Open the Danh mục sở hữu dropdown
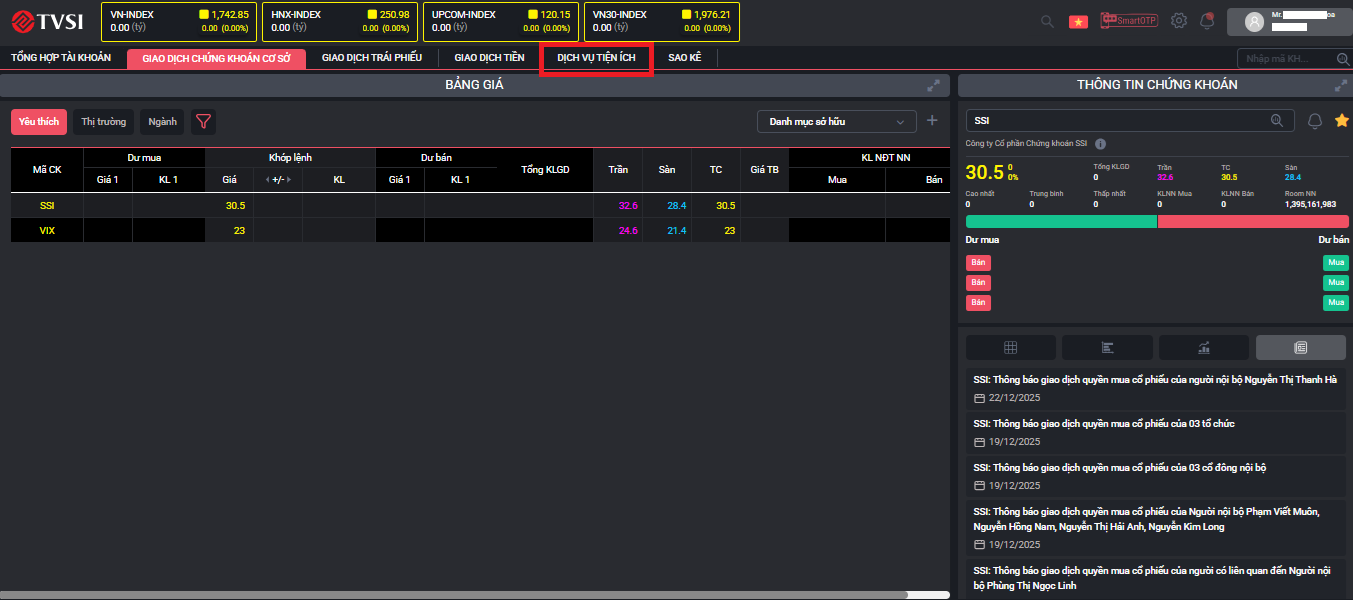The image size is (1353, 600). [x=836, y=122]
